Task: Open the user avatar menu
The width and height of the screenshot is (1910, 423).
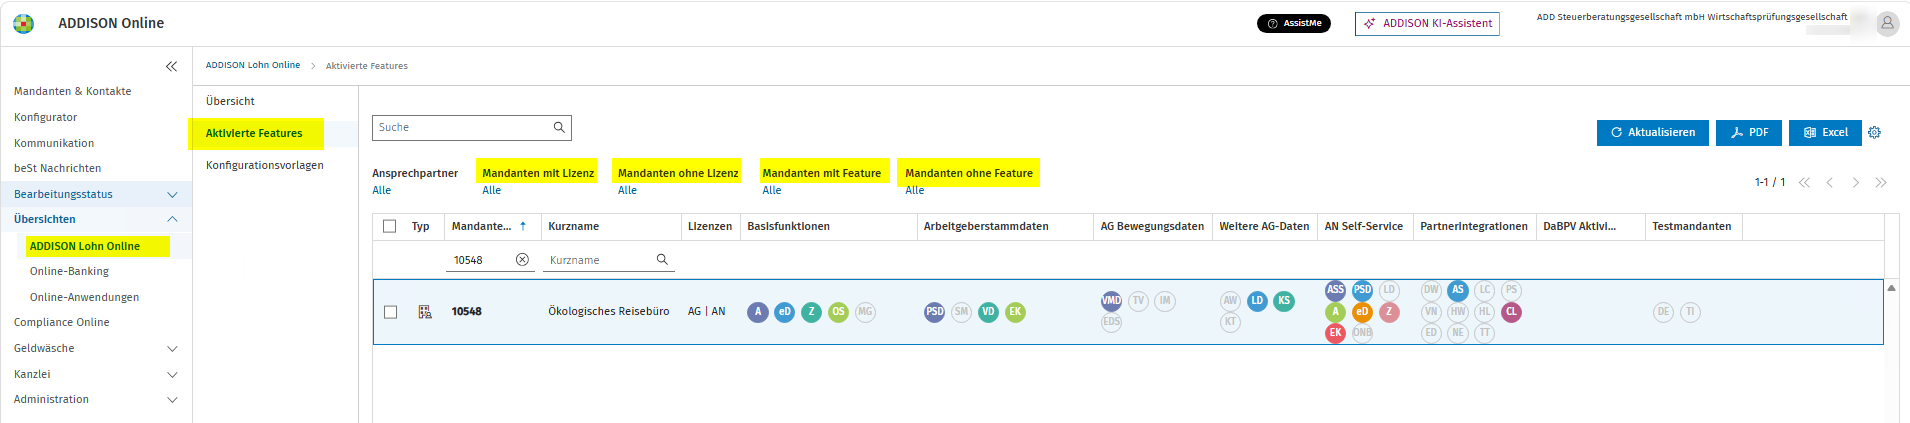Action: tap(1887, 23)
